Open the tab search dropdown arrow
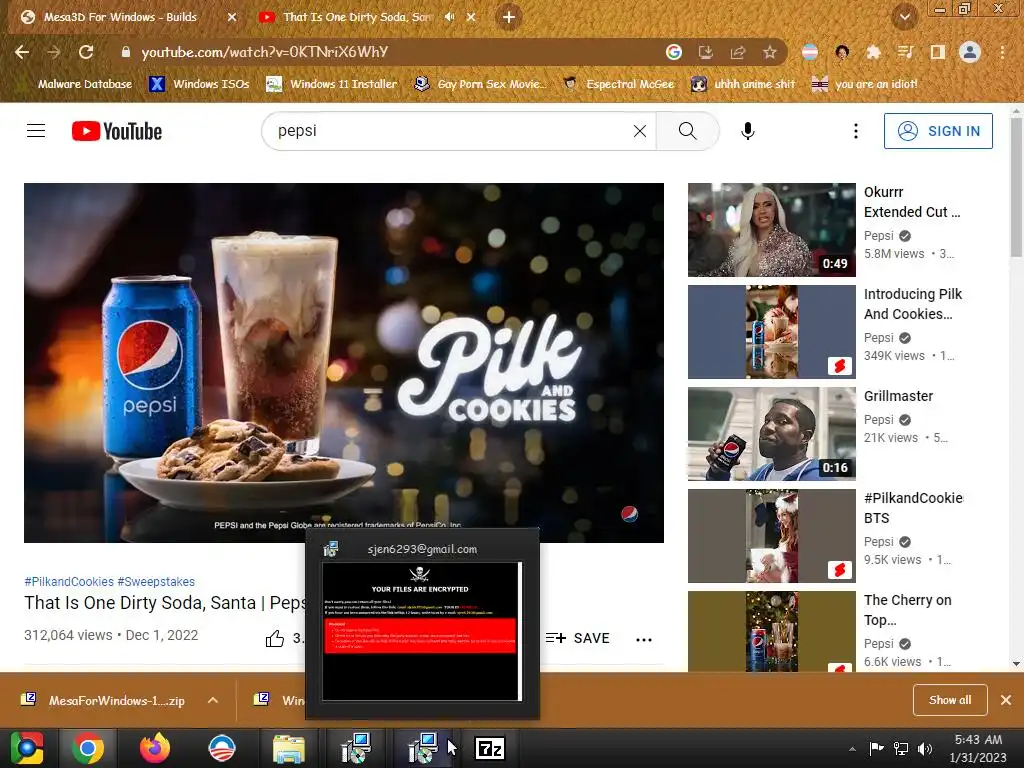 coord(904,17)
